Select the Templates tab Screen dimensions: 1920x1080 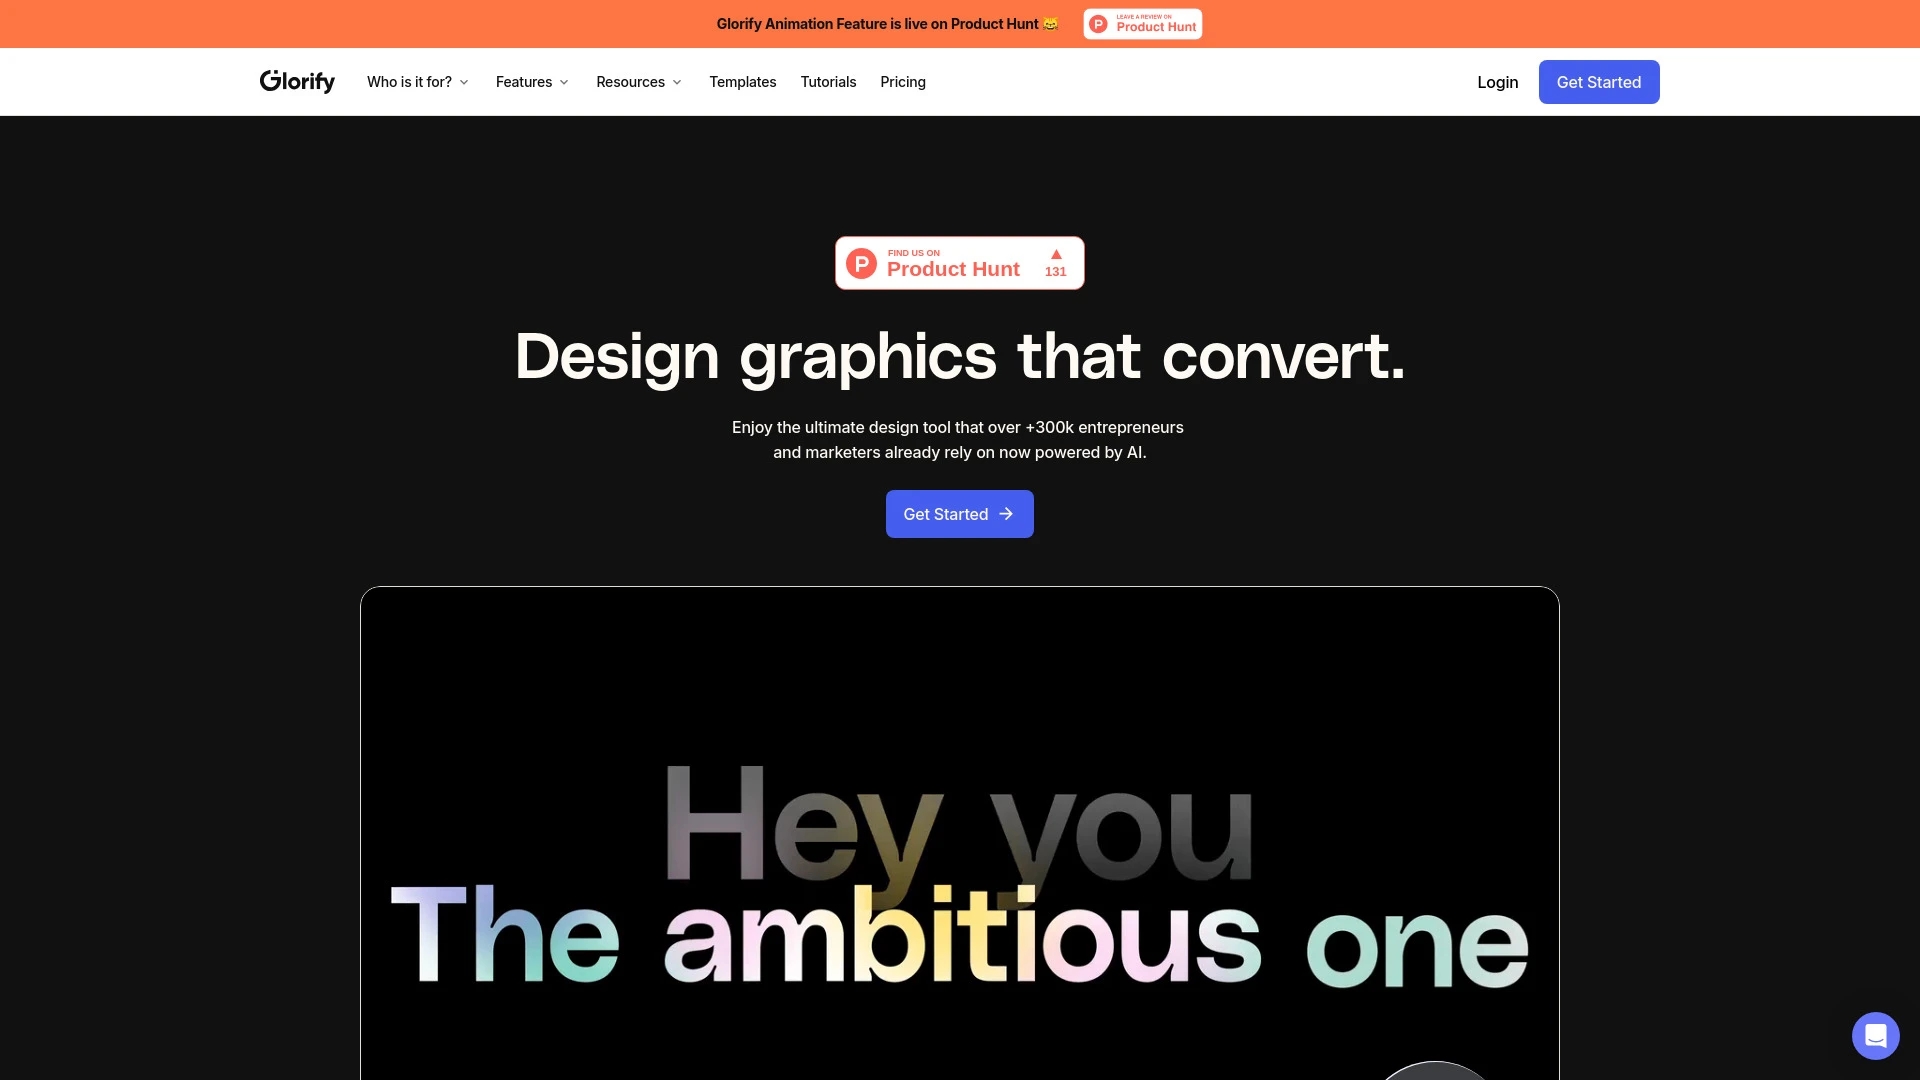click(x=742, y=82)
